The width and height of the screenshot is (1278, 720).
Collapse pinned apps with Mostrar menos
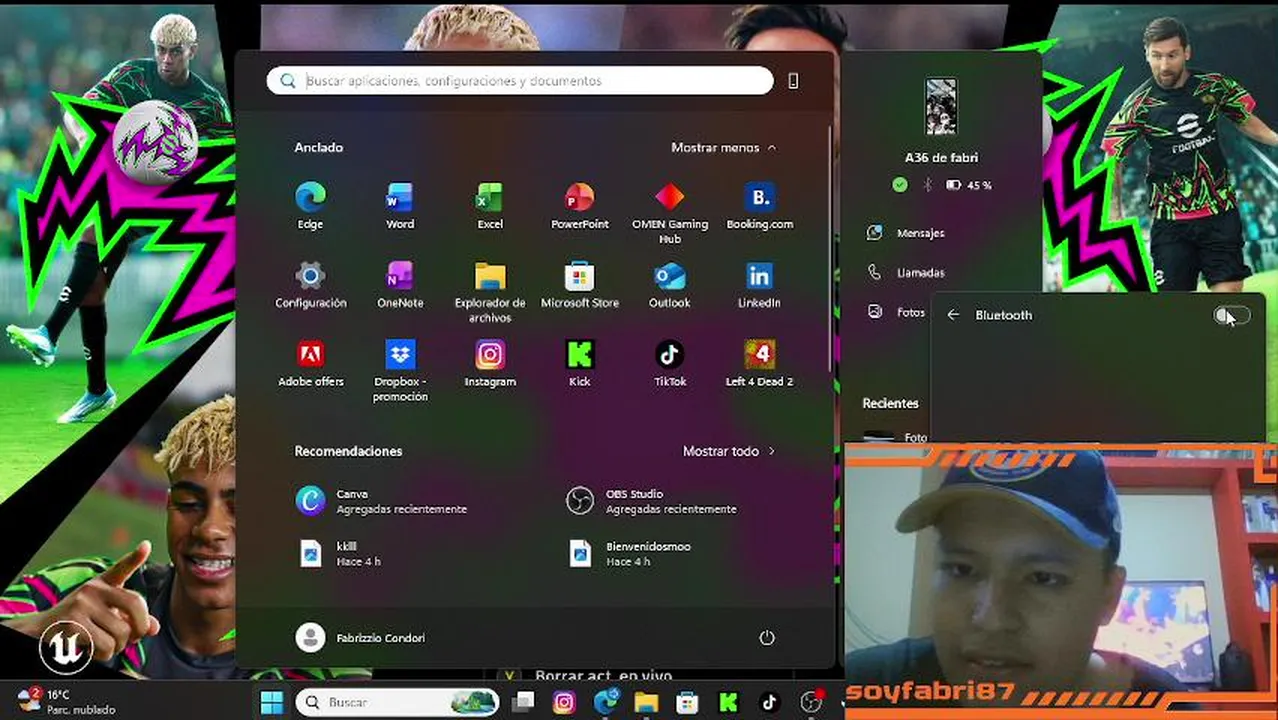pos(724,147)
